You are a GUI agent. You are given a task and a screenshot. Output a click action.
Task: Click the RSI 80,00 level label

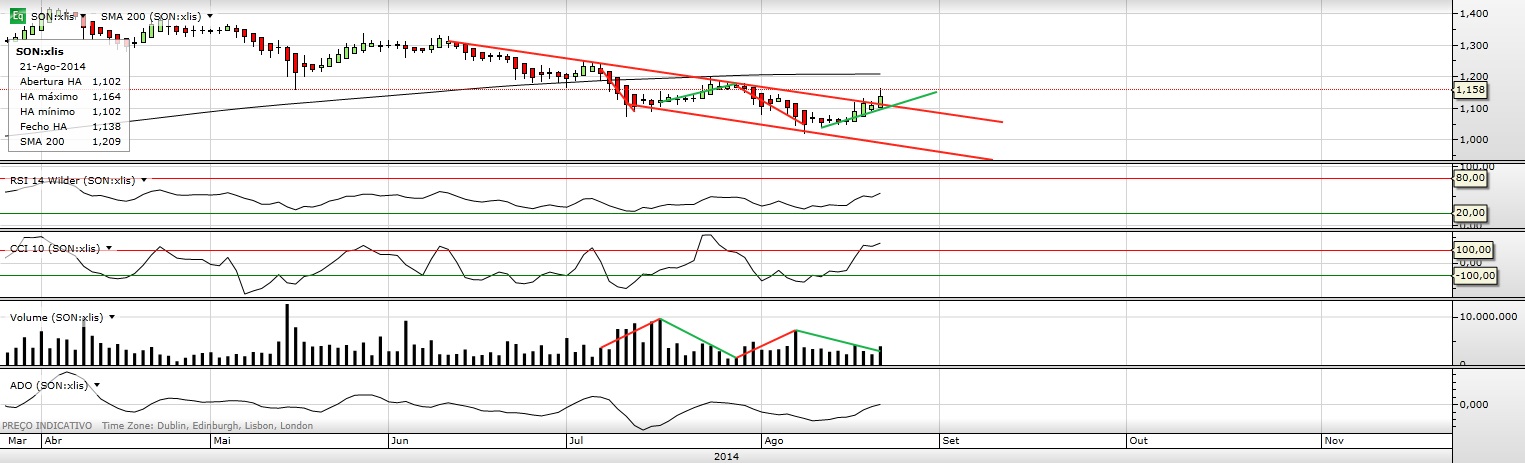[1469, 179]
